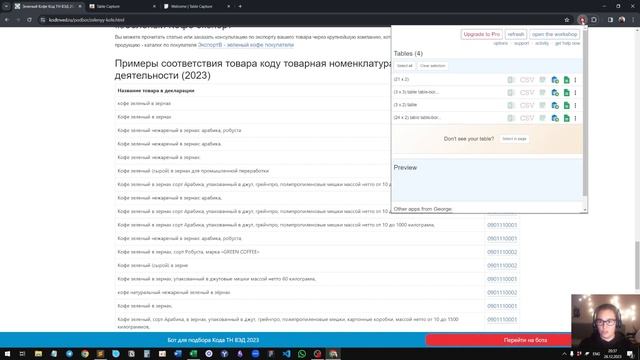Click the first gray export icon of the (24 x 2) table
Viewport: 640px width, 360px height.
pyautogui.click(x=511, y=118)
